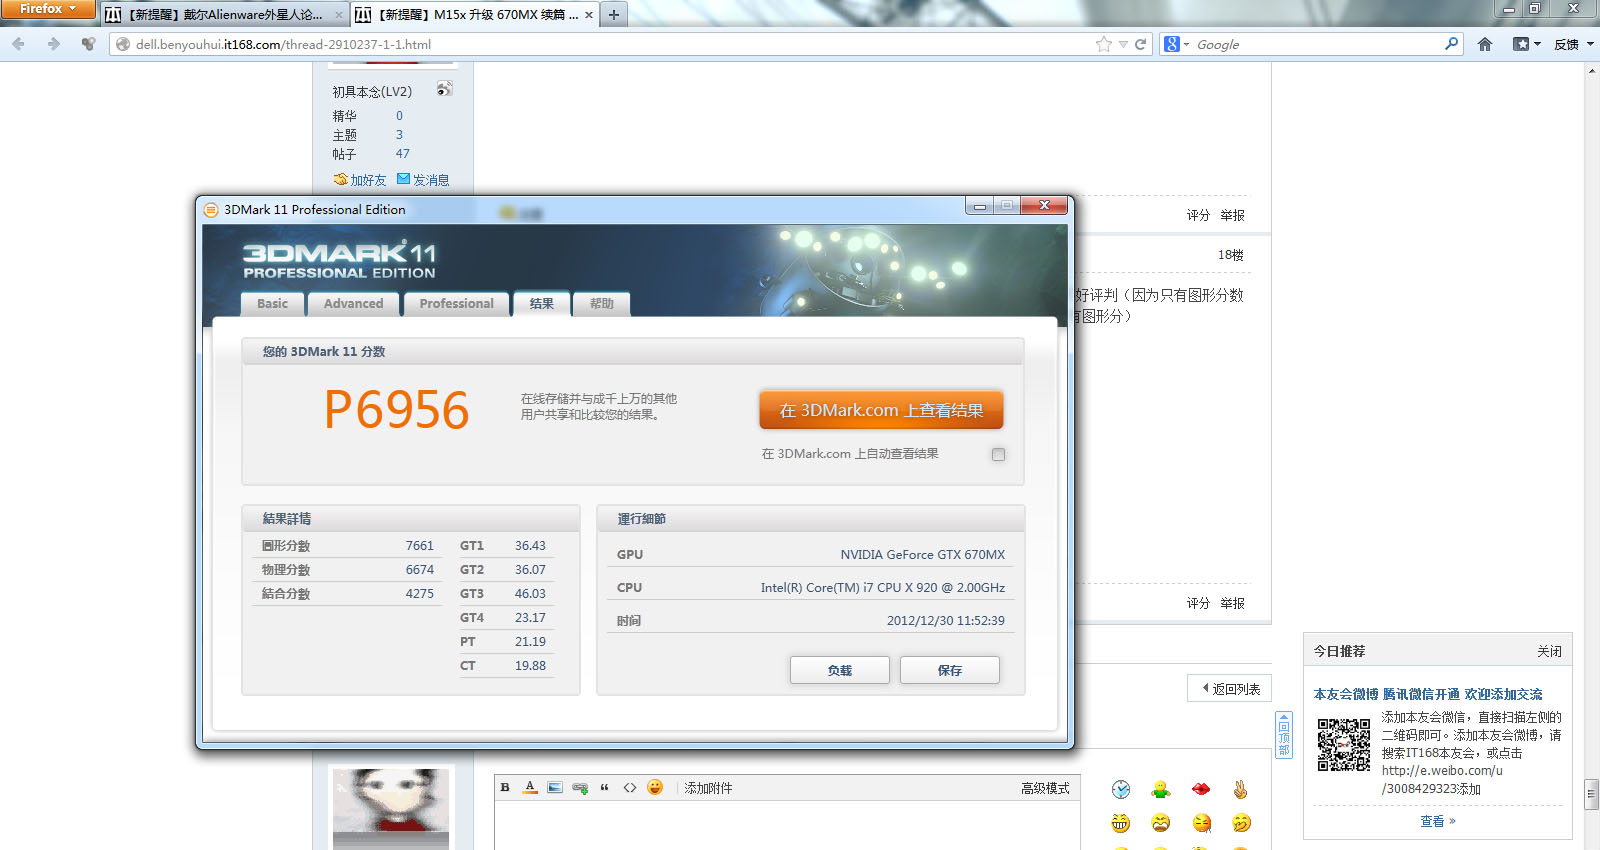Click the user avatar thumbnail at bottom
1600x850 pixels.
391,808
